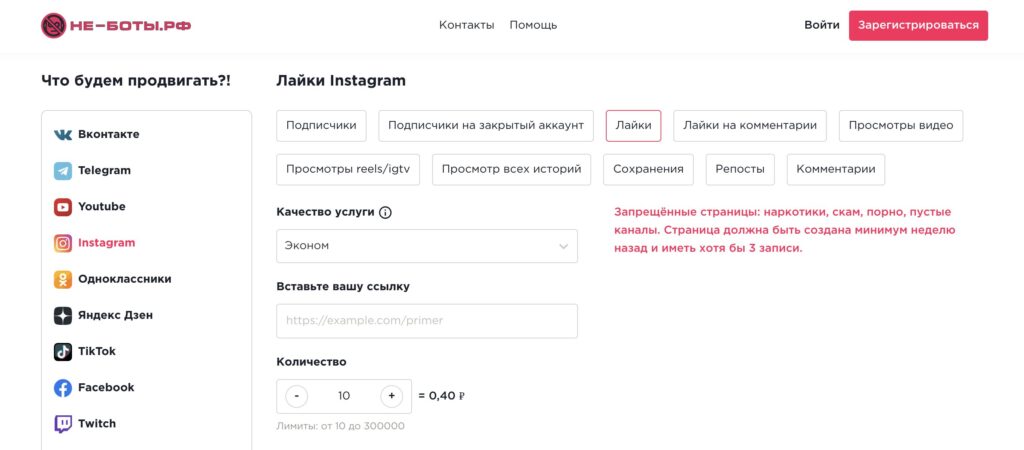1024x450 pixels.
Task: Increase quantity with the plus button
Action: (392, 396)
